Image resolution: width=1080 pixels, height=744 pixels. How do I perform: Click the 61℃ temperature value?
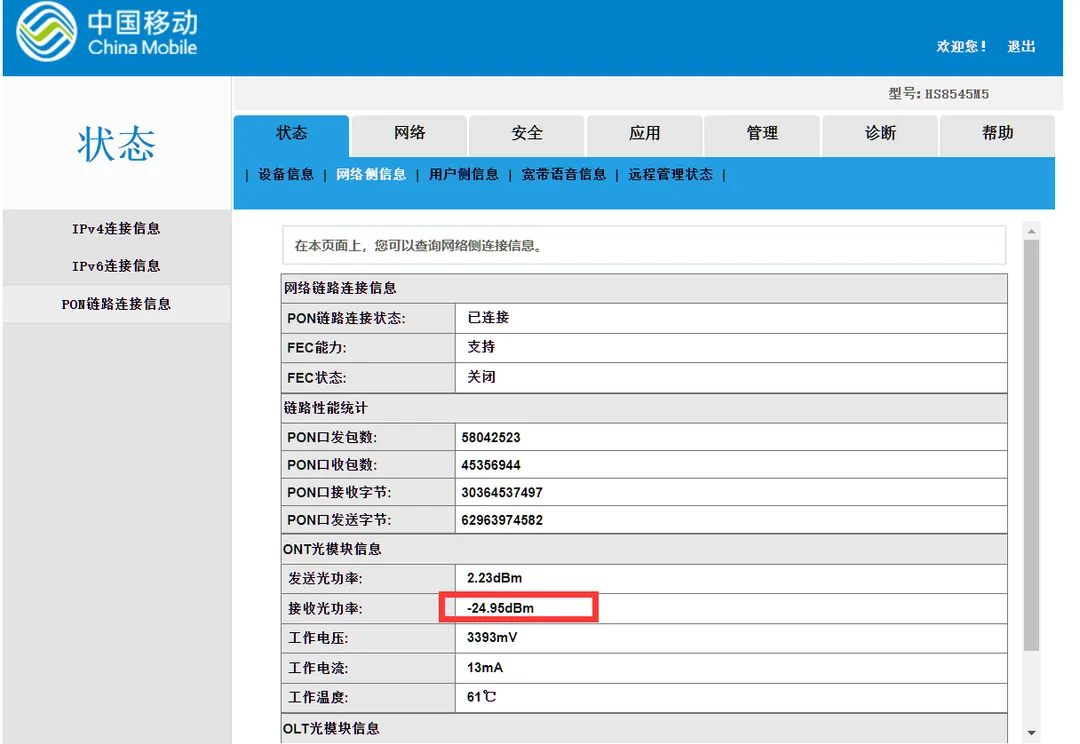[481, 697]
